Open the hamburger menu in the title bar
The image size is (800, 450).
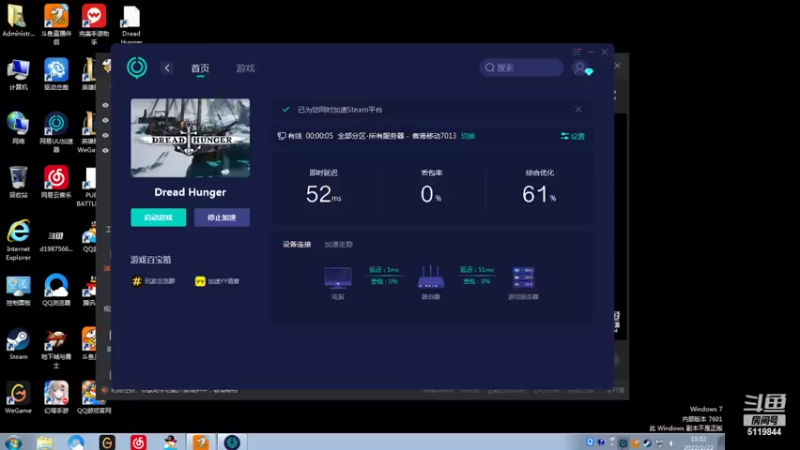click(x=577, y=52)
